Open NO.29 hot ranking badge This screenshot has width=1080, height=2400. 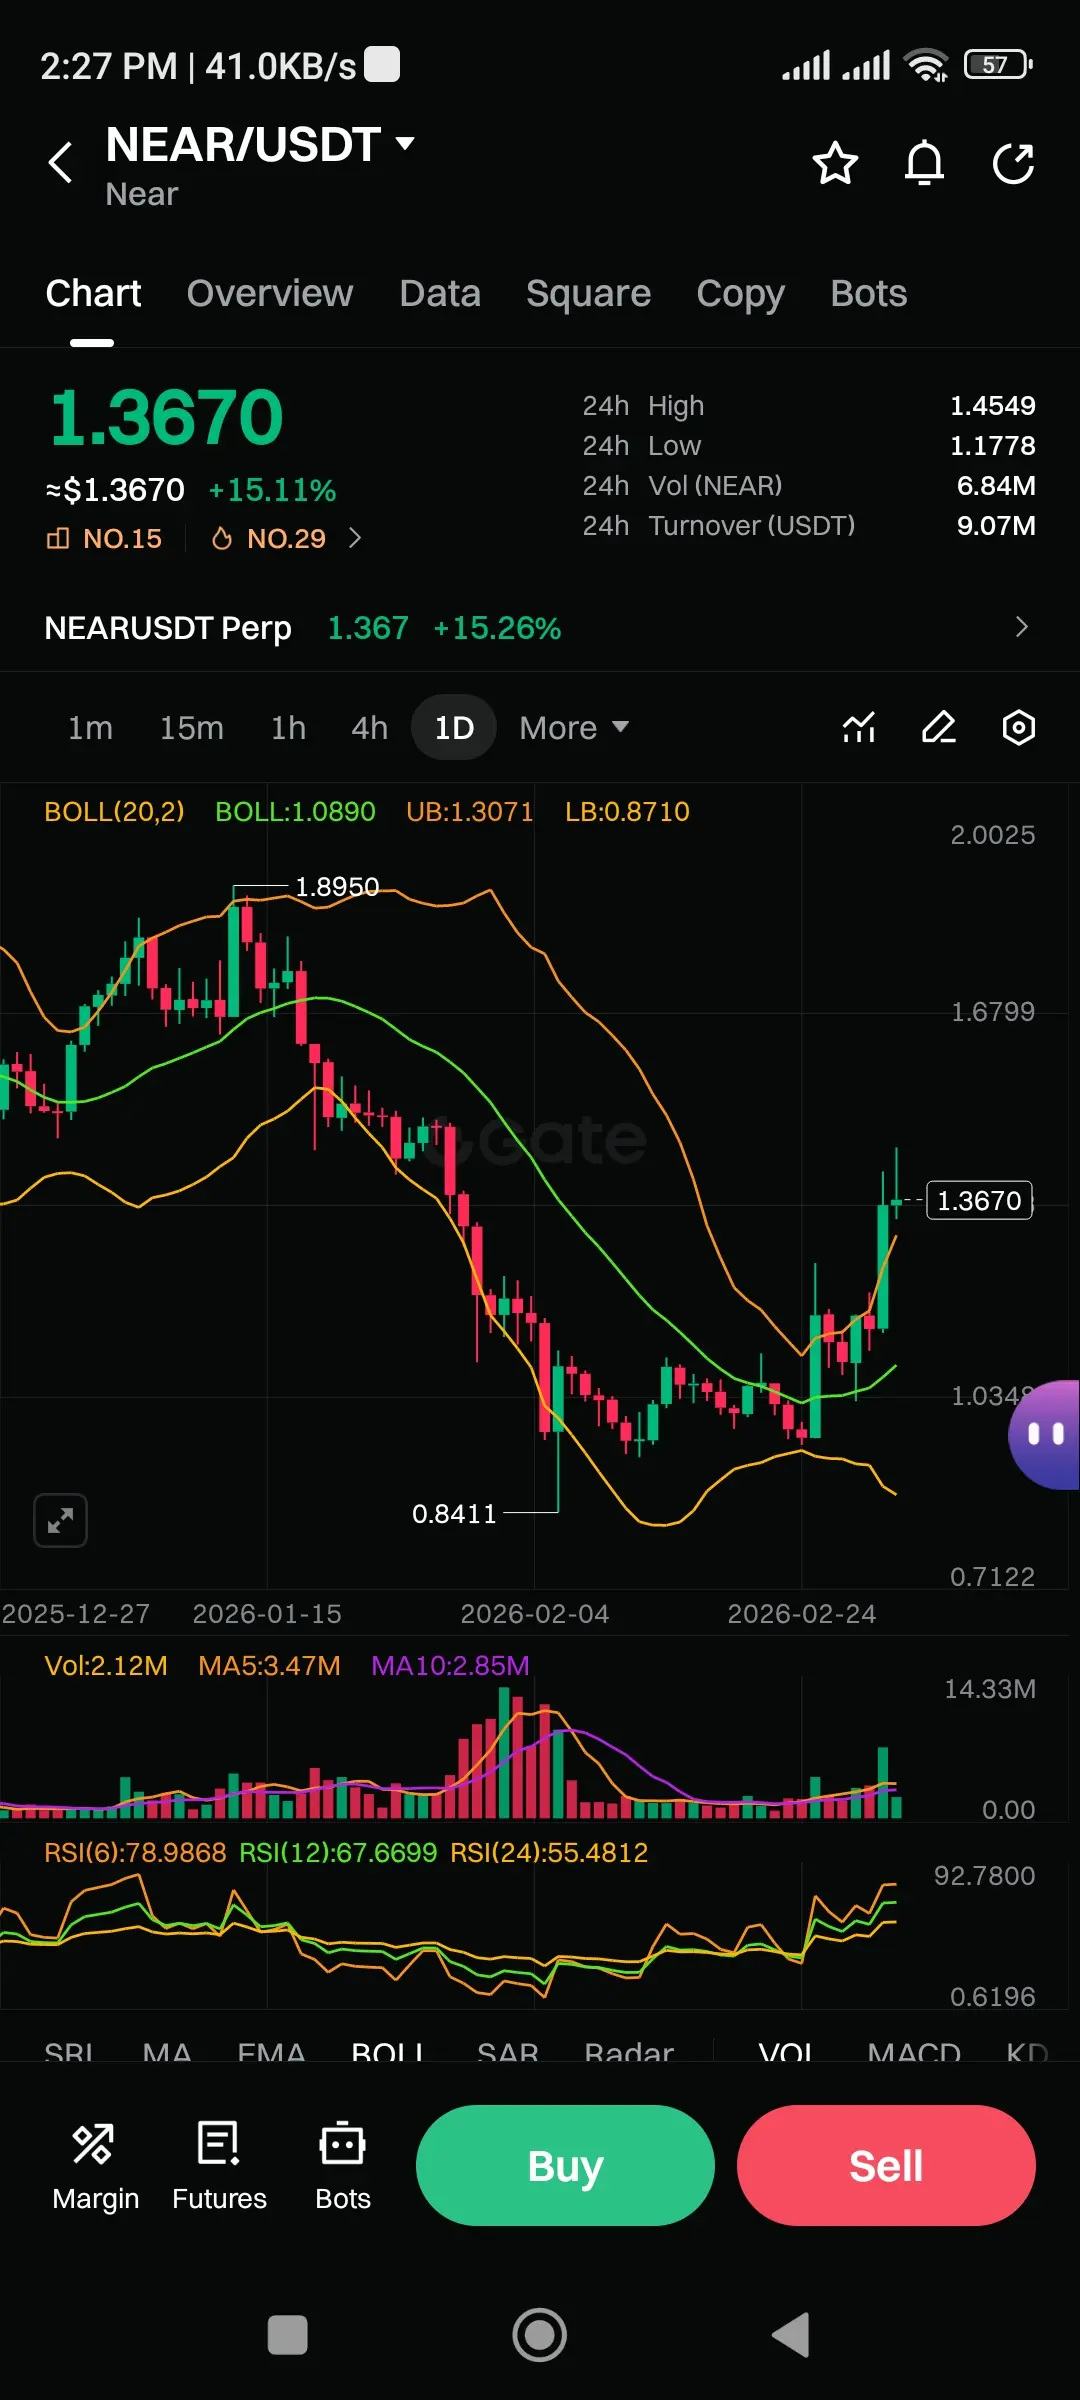pos(269,538)
